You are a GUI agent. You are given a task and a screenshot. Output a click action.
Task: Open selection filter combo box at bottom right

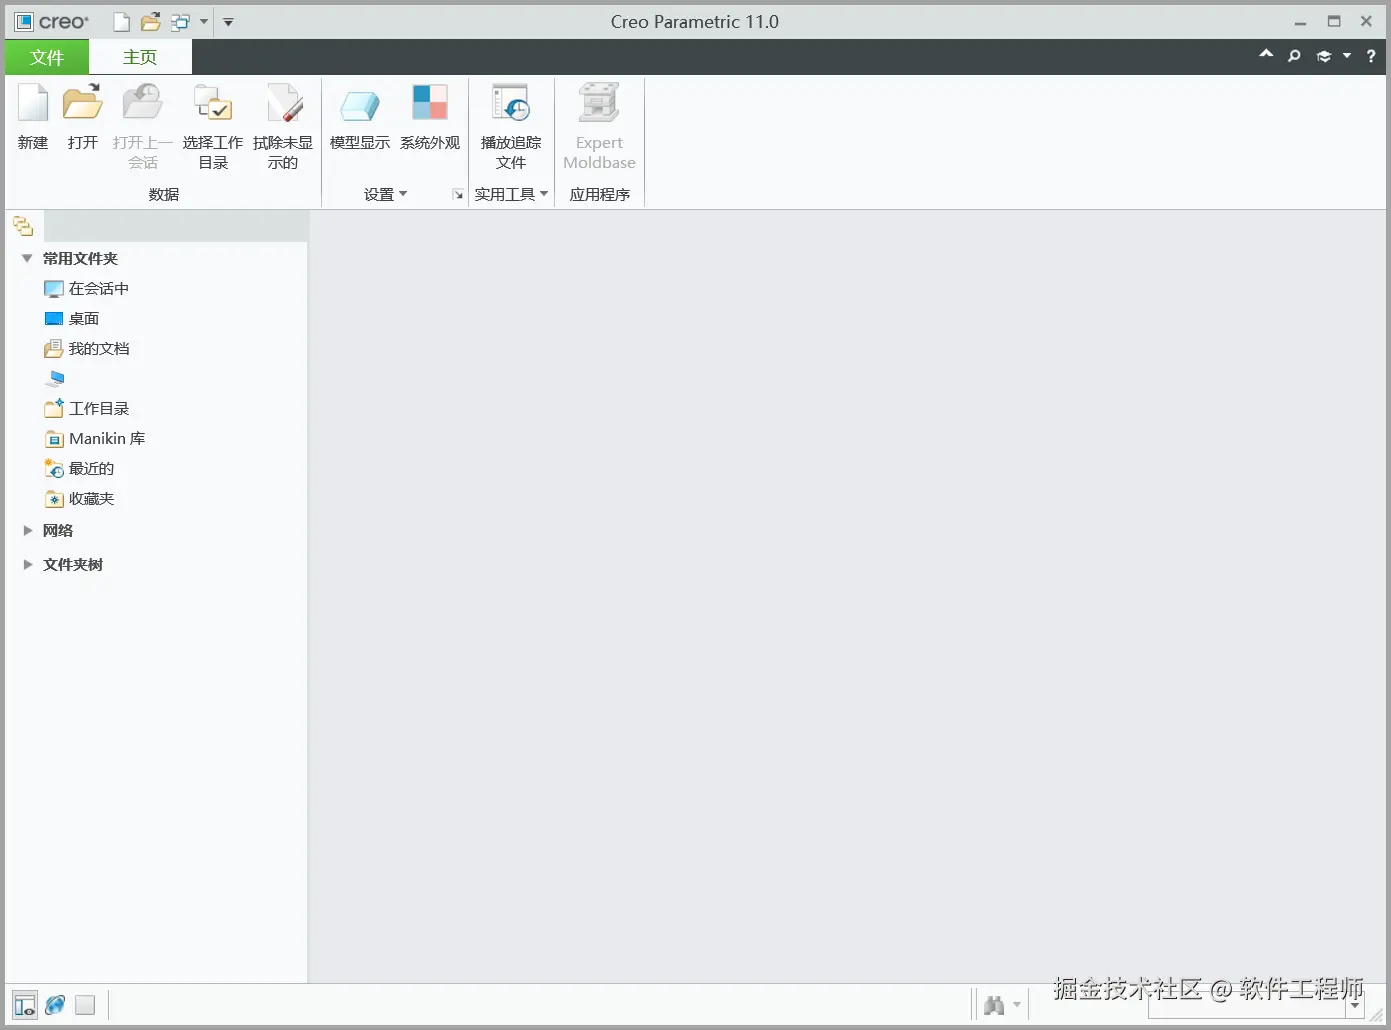(x=1256, y=1006)
